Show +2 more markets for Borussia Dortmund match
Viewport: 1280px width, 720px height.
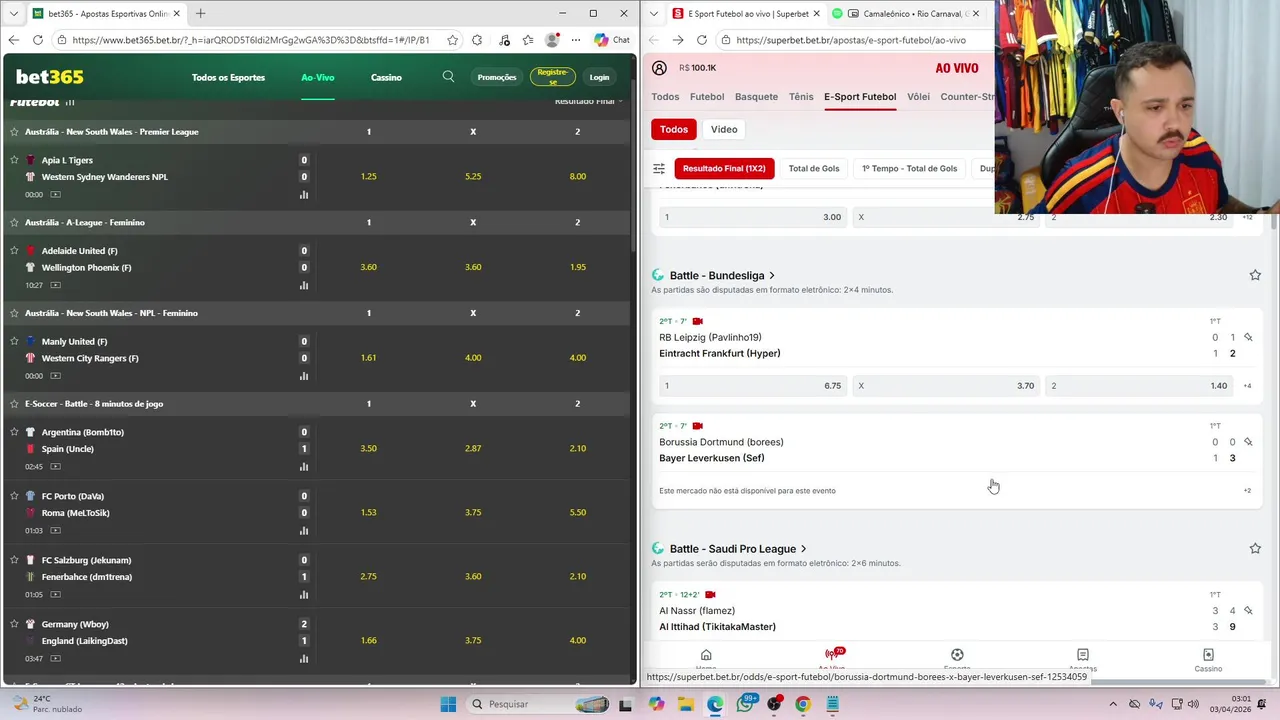click(1247, 491)
